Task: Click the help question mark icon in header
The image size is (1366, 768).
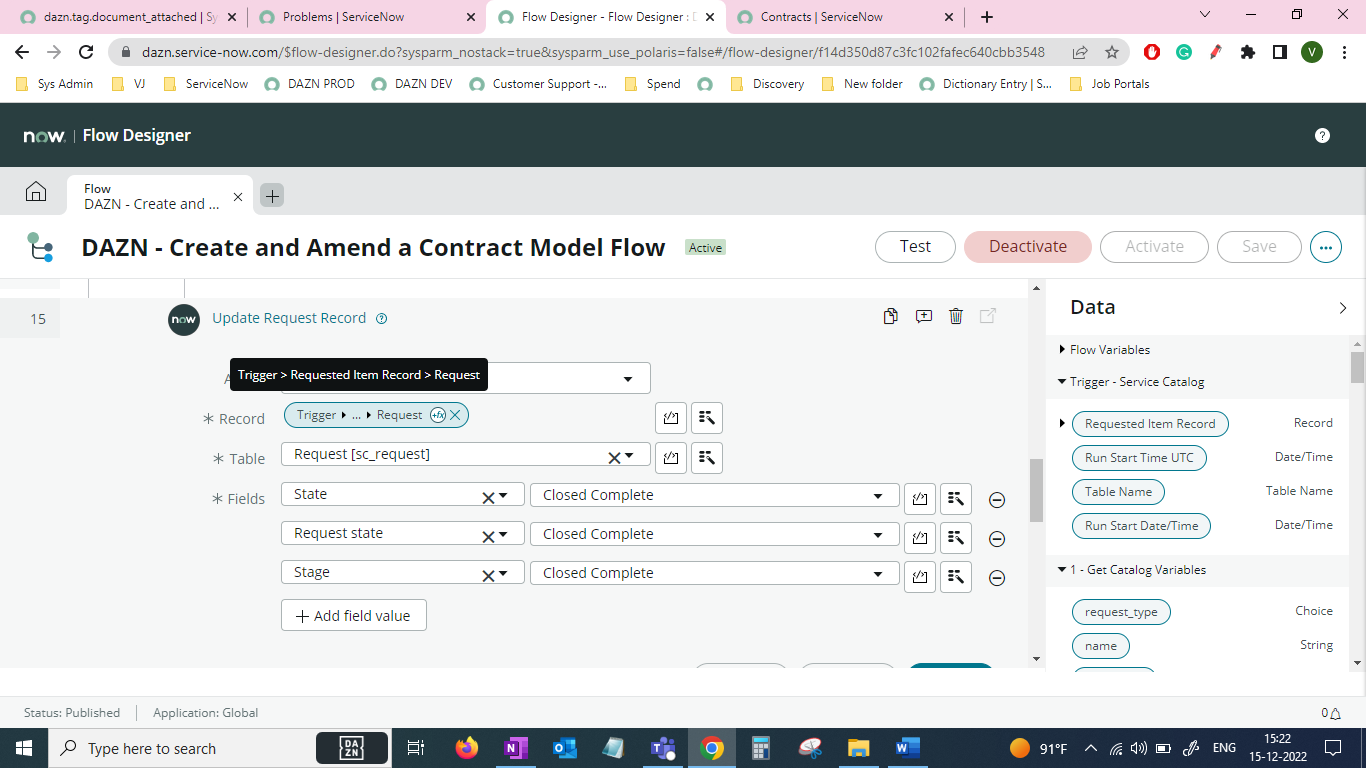Action: pos(1322,135)
